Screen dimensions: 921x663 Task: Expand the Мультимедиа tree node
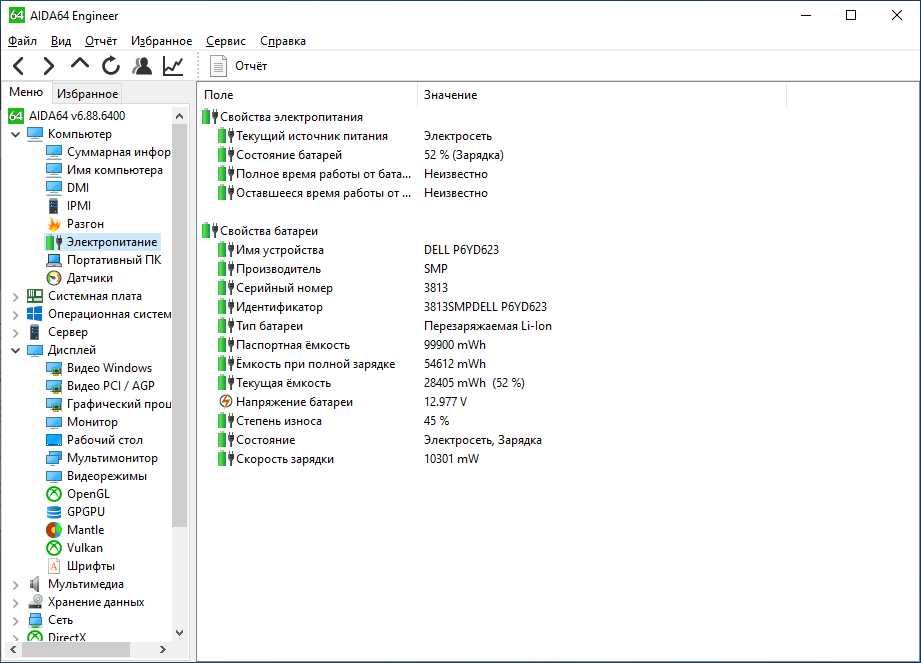tap(15, 585)
